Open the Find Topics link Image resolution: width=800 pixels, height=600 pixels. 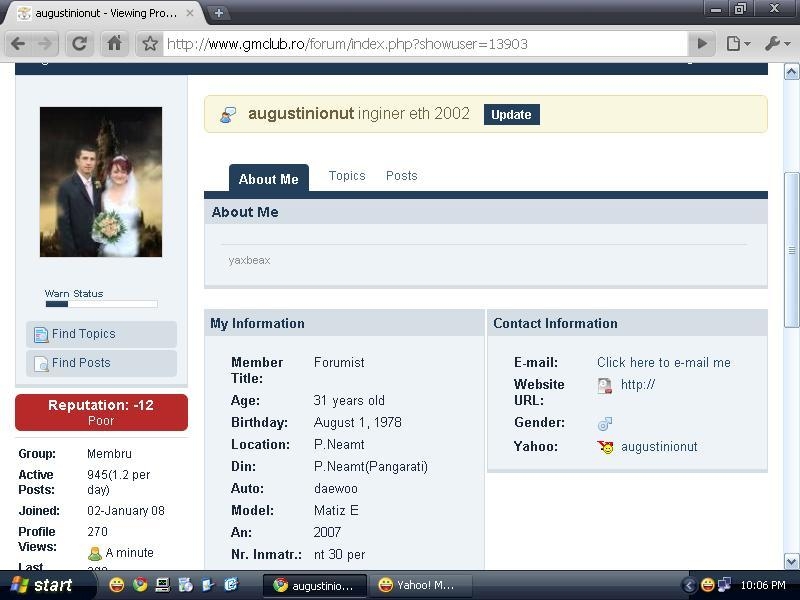[83, 334]
